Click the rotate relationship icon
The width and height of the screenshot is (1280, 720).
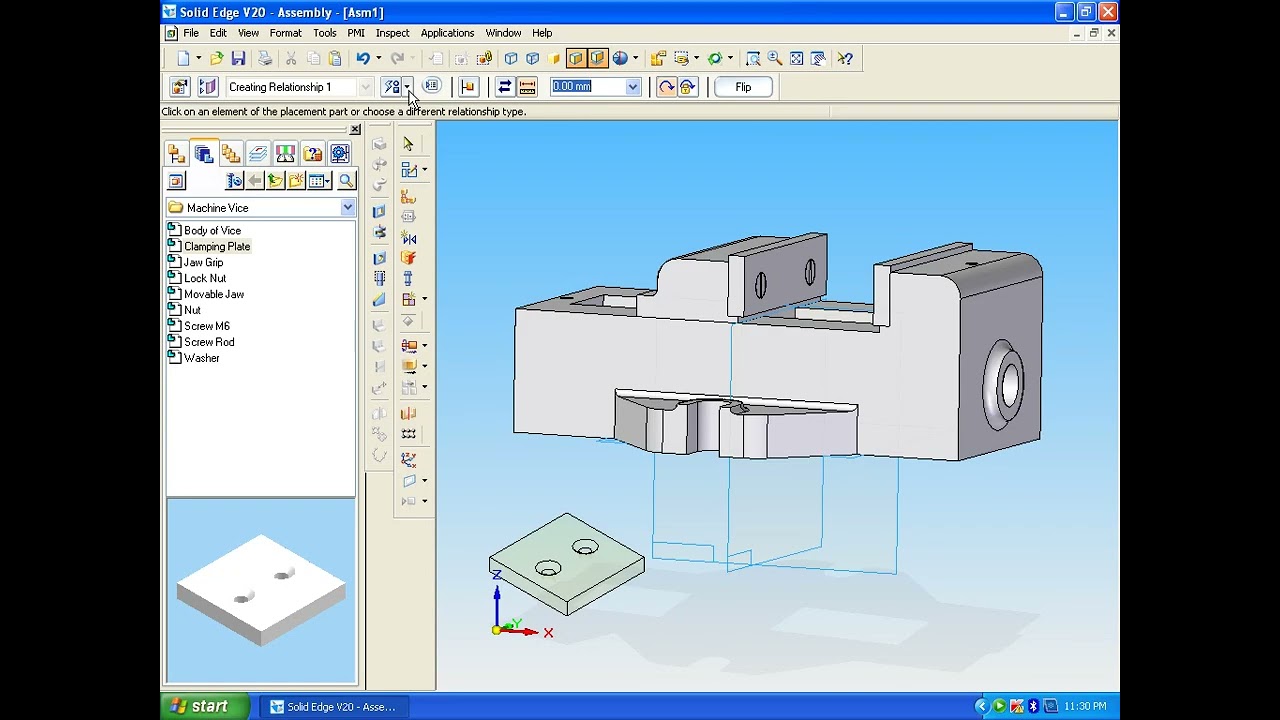pos(666,87)
